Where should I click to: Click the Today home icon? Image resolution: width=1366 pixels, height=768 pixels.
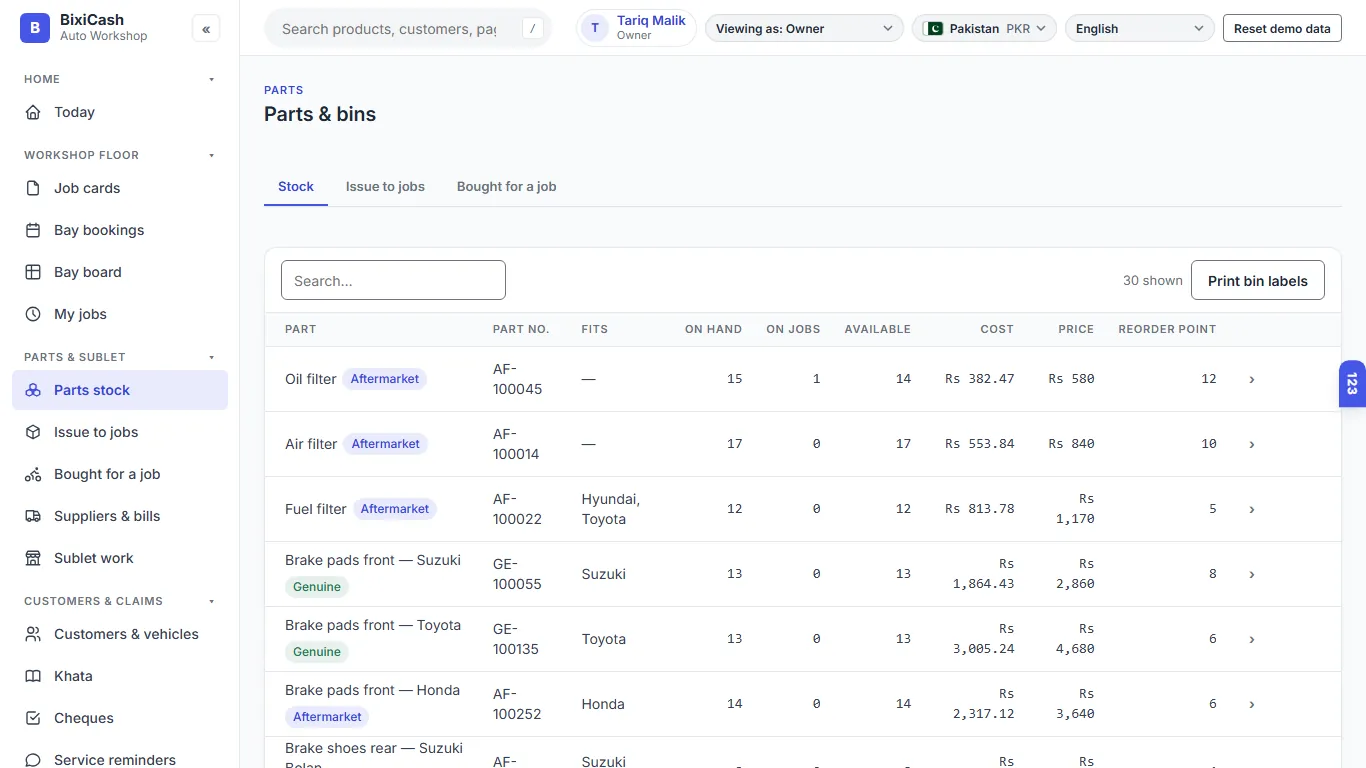33,112
